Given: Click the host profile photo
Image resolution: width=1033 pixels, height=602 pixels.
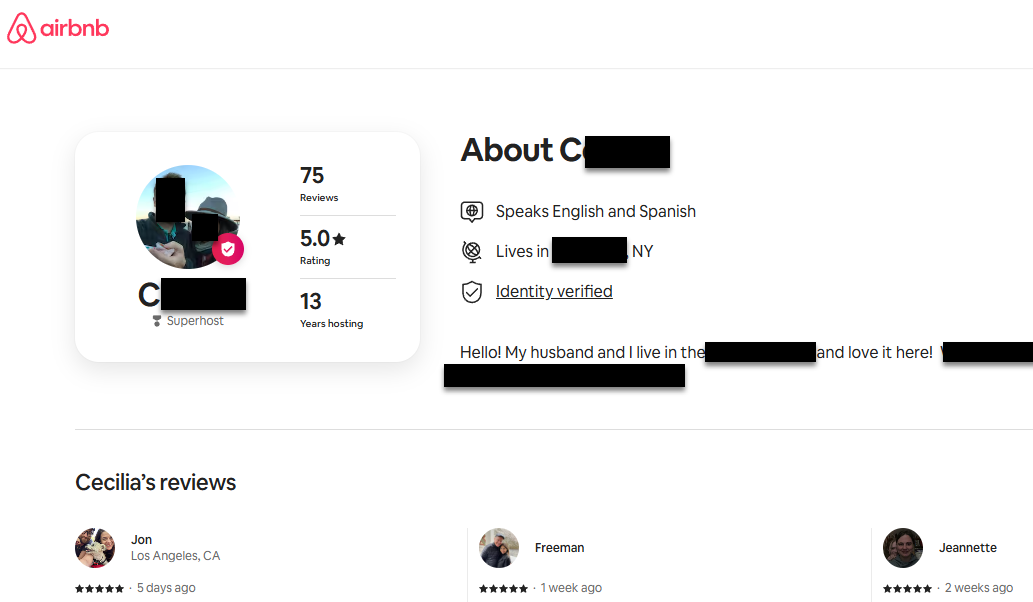Looking at the screenshot, I should [185, 215].
